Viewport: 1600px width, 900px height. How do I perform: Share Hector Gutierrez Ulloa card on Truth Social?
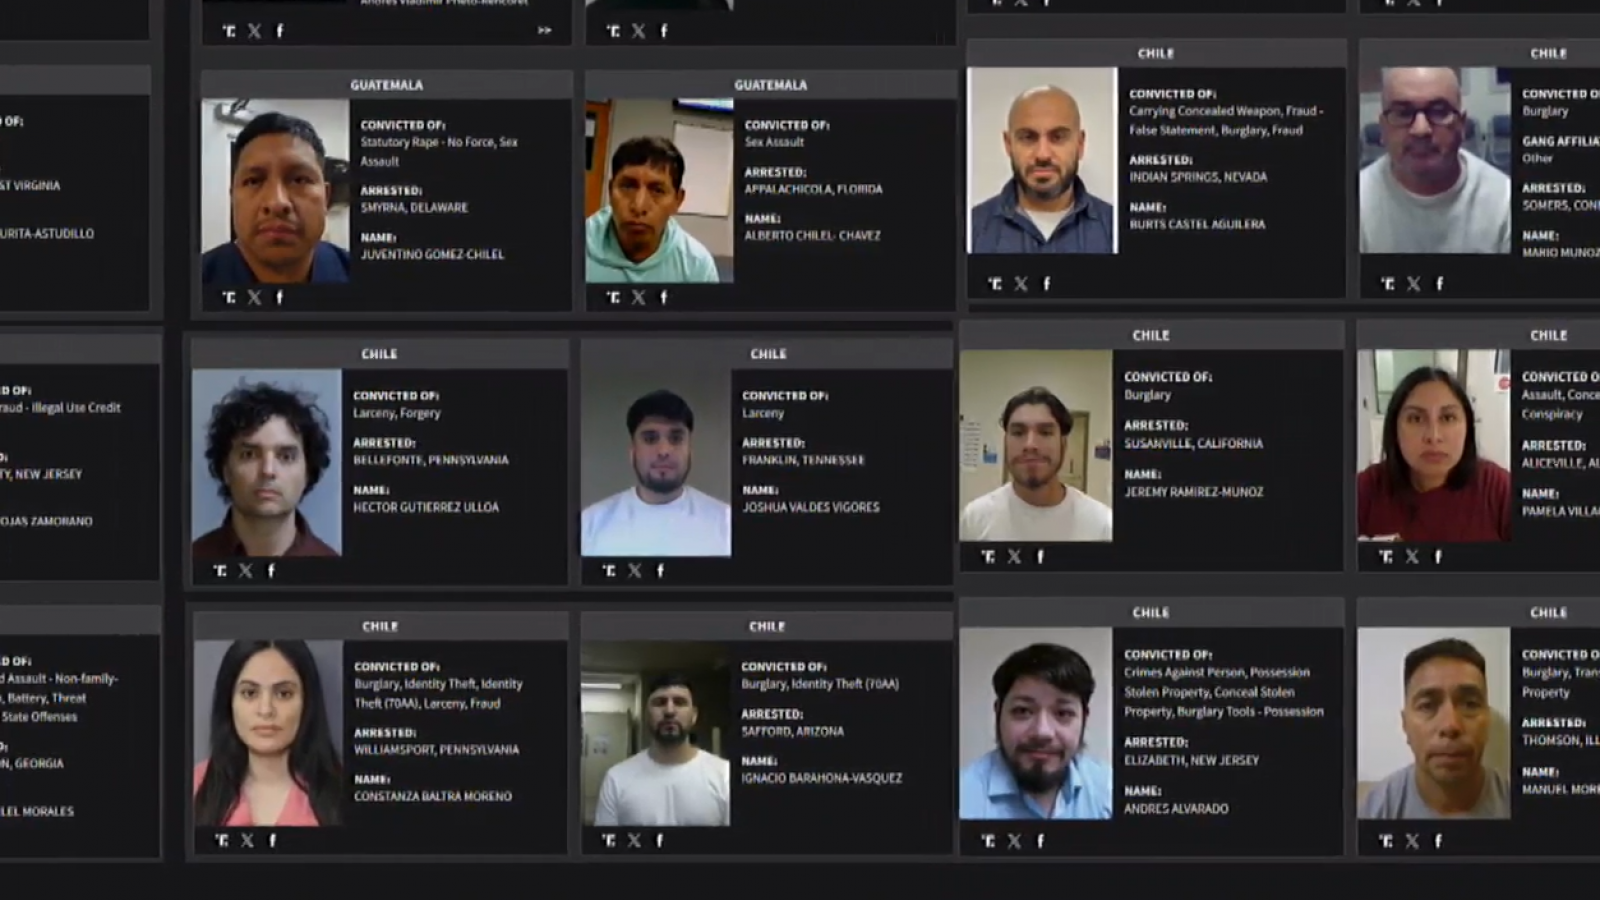[220, 570]
